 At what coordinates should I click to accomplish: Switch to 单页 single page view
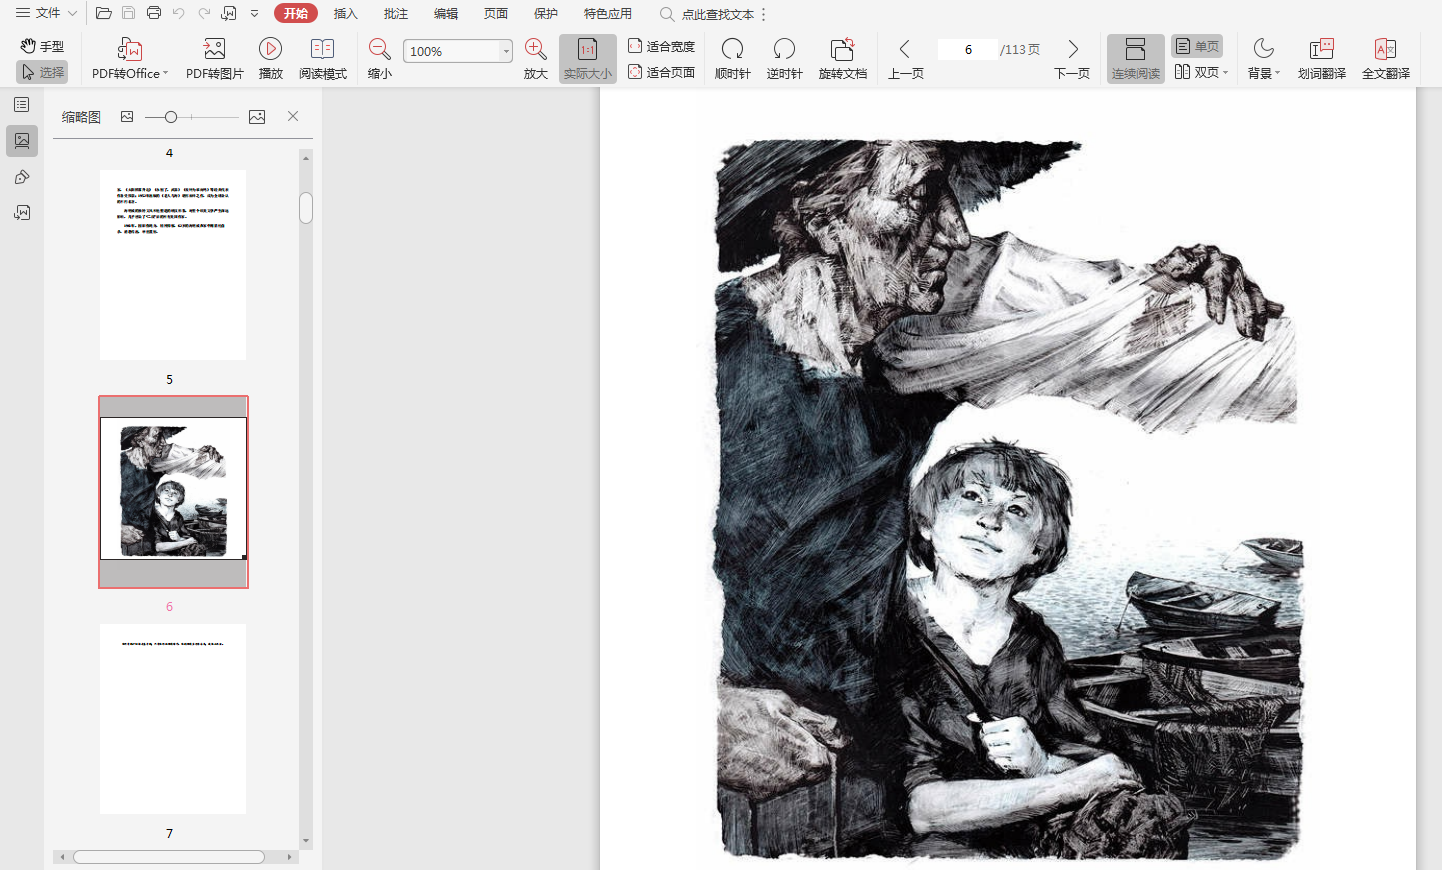point(1197,46)
